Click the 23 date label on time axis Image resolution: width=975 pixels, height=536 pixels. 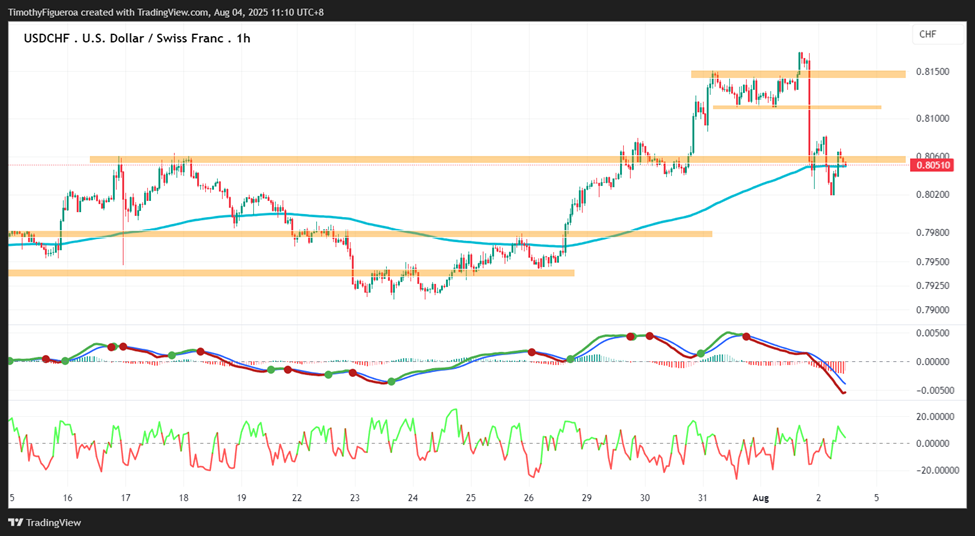[355, 498]
